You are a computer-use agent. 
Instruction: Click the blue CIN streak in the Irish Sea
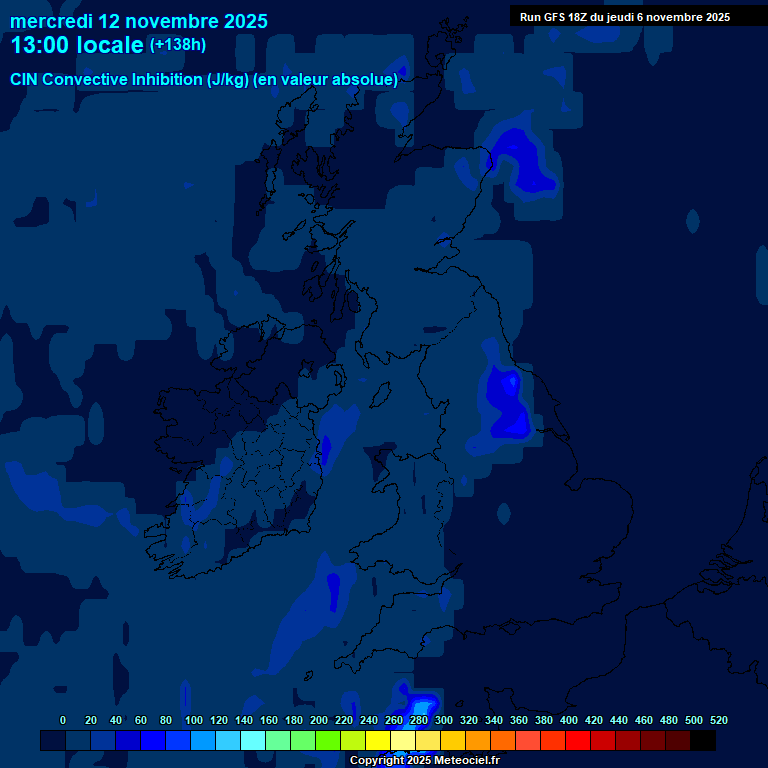coord(326,447)
